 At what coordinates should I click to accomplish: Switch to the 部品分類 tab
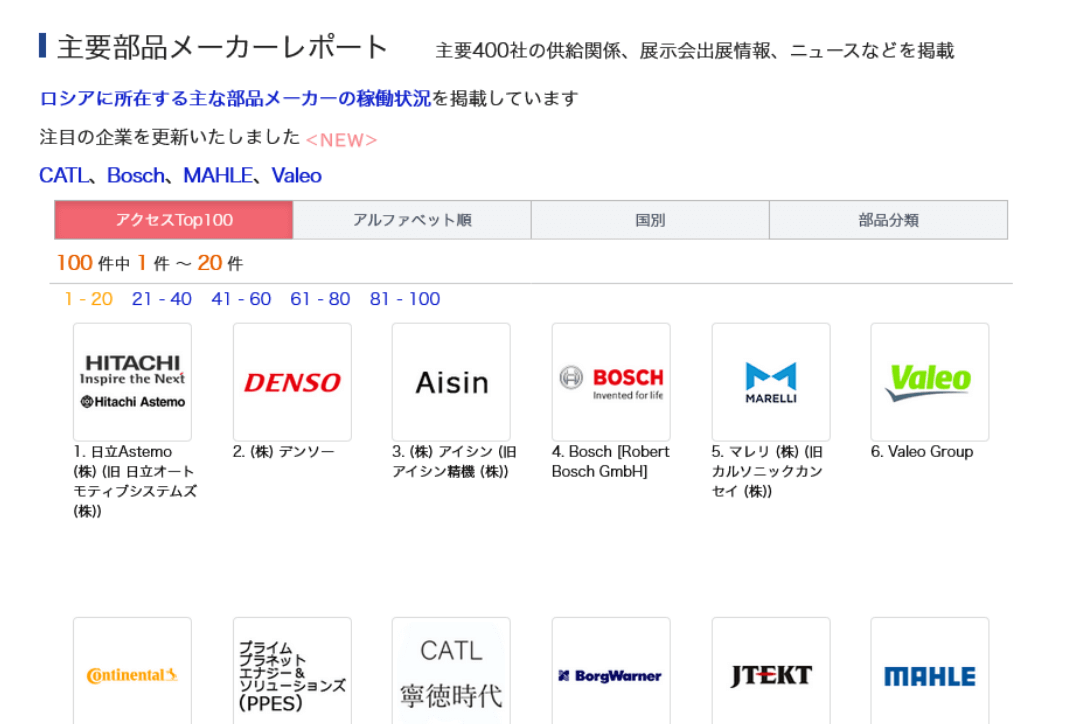pyautogui.click(x=889, y=220)
